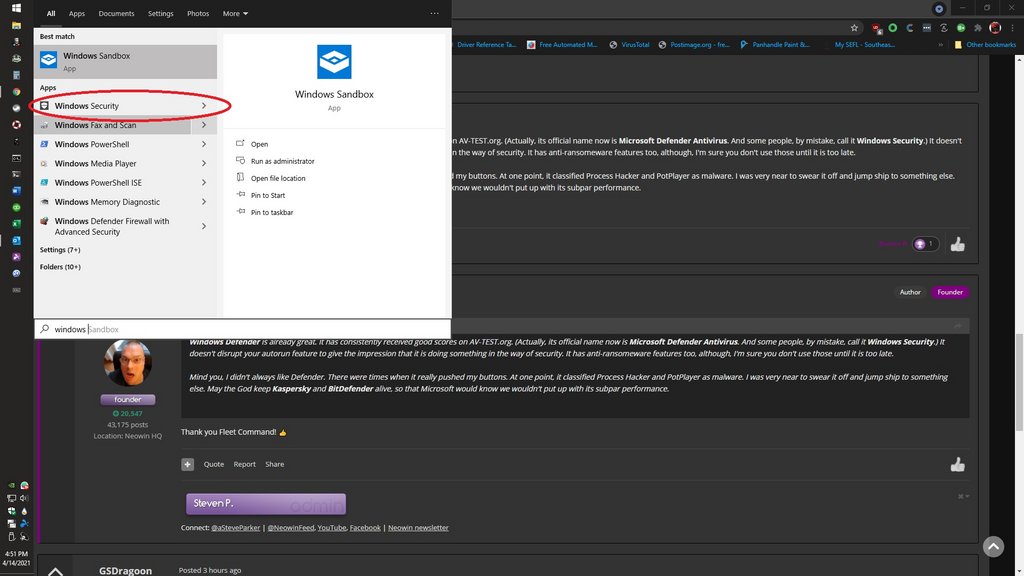
Task: Click the volume speaker tray icon
Action: point(24,498)
